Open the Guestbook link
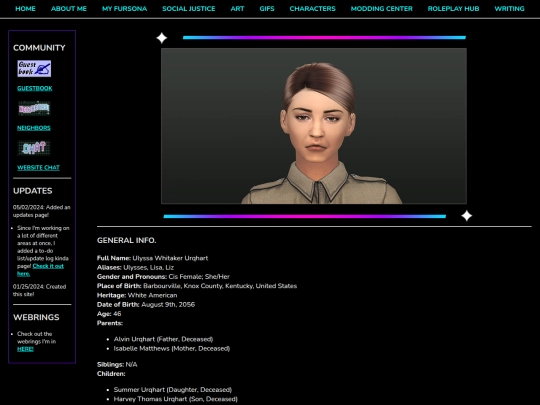The image size is (540, 405). 35,89
